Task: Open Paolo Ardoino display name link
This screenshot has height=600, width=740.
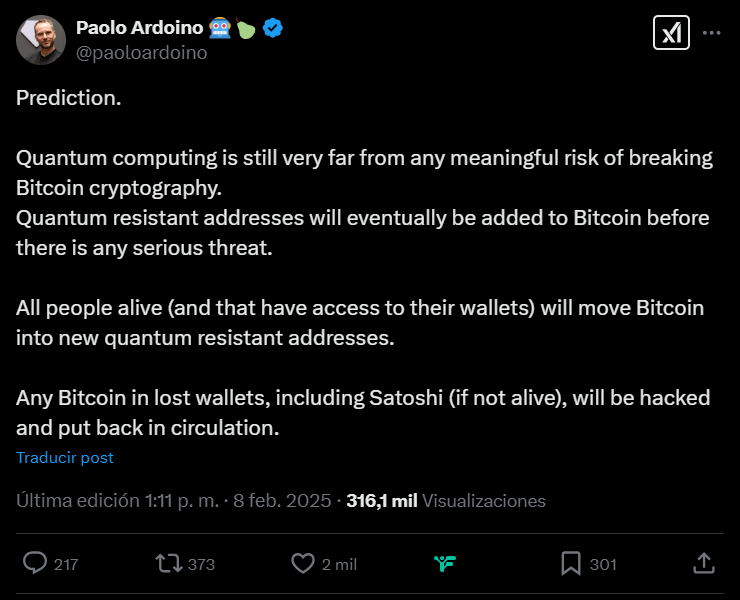Action: tap(139, 28)
